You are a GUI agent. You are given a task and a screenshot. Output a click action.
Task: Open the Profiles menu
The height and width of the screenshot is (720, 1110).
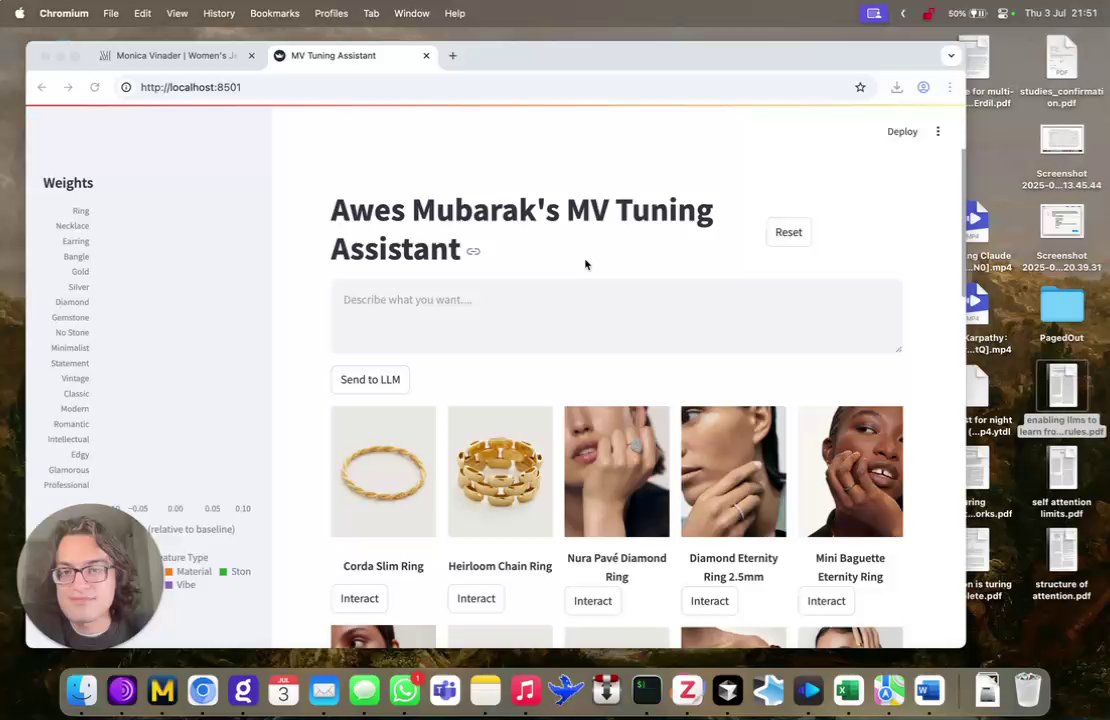pyautogui.click(x=331, y=13)
